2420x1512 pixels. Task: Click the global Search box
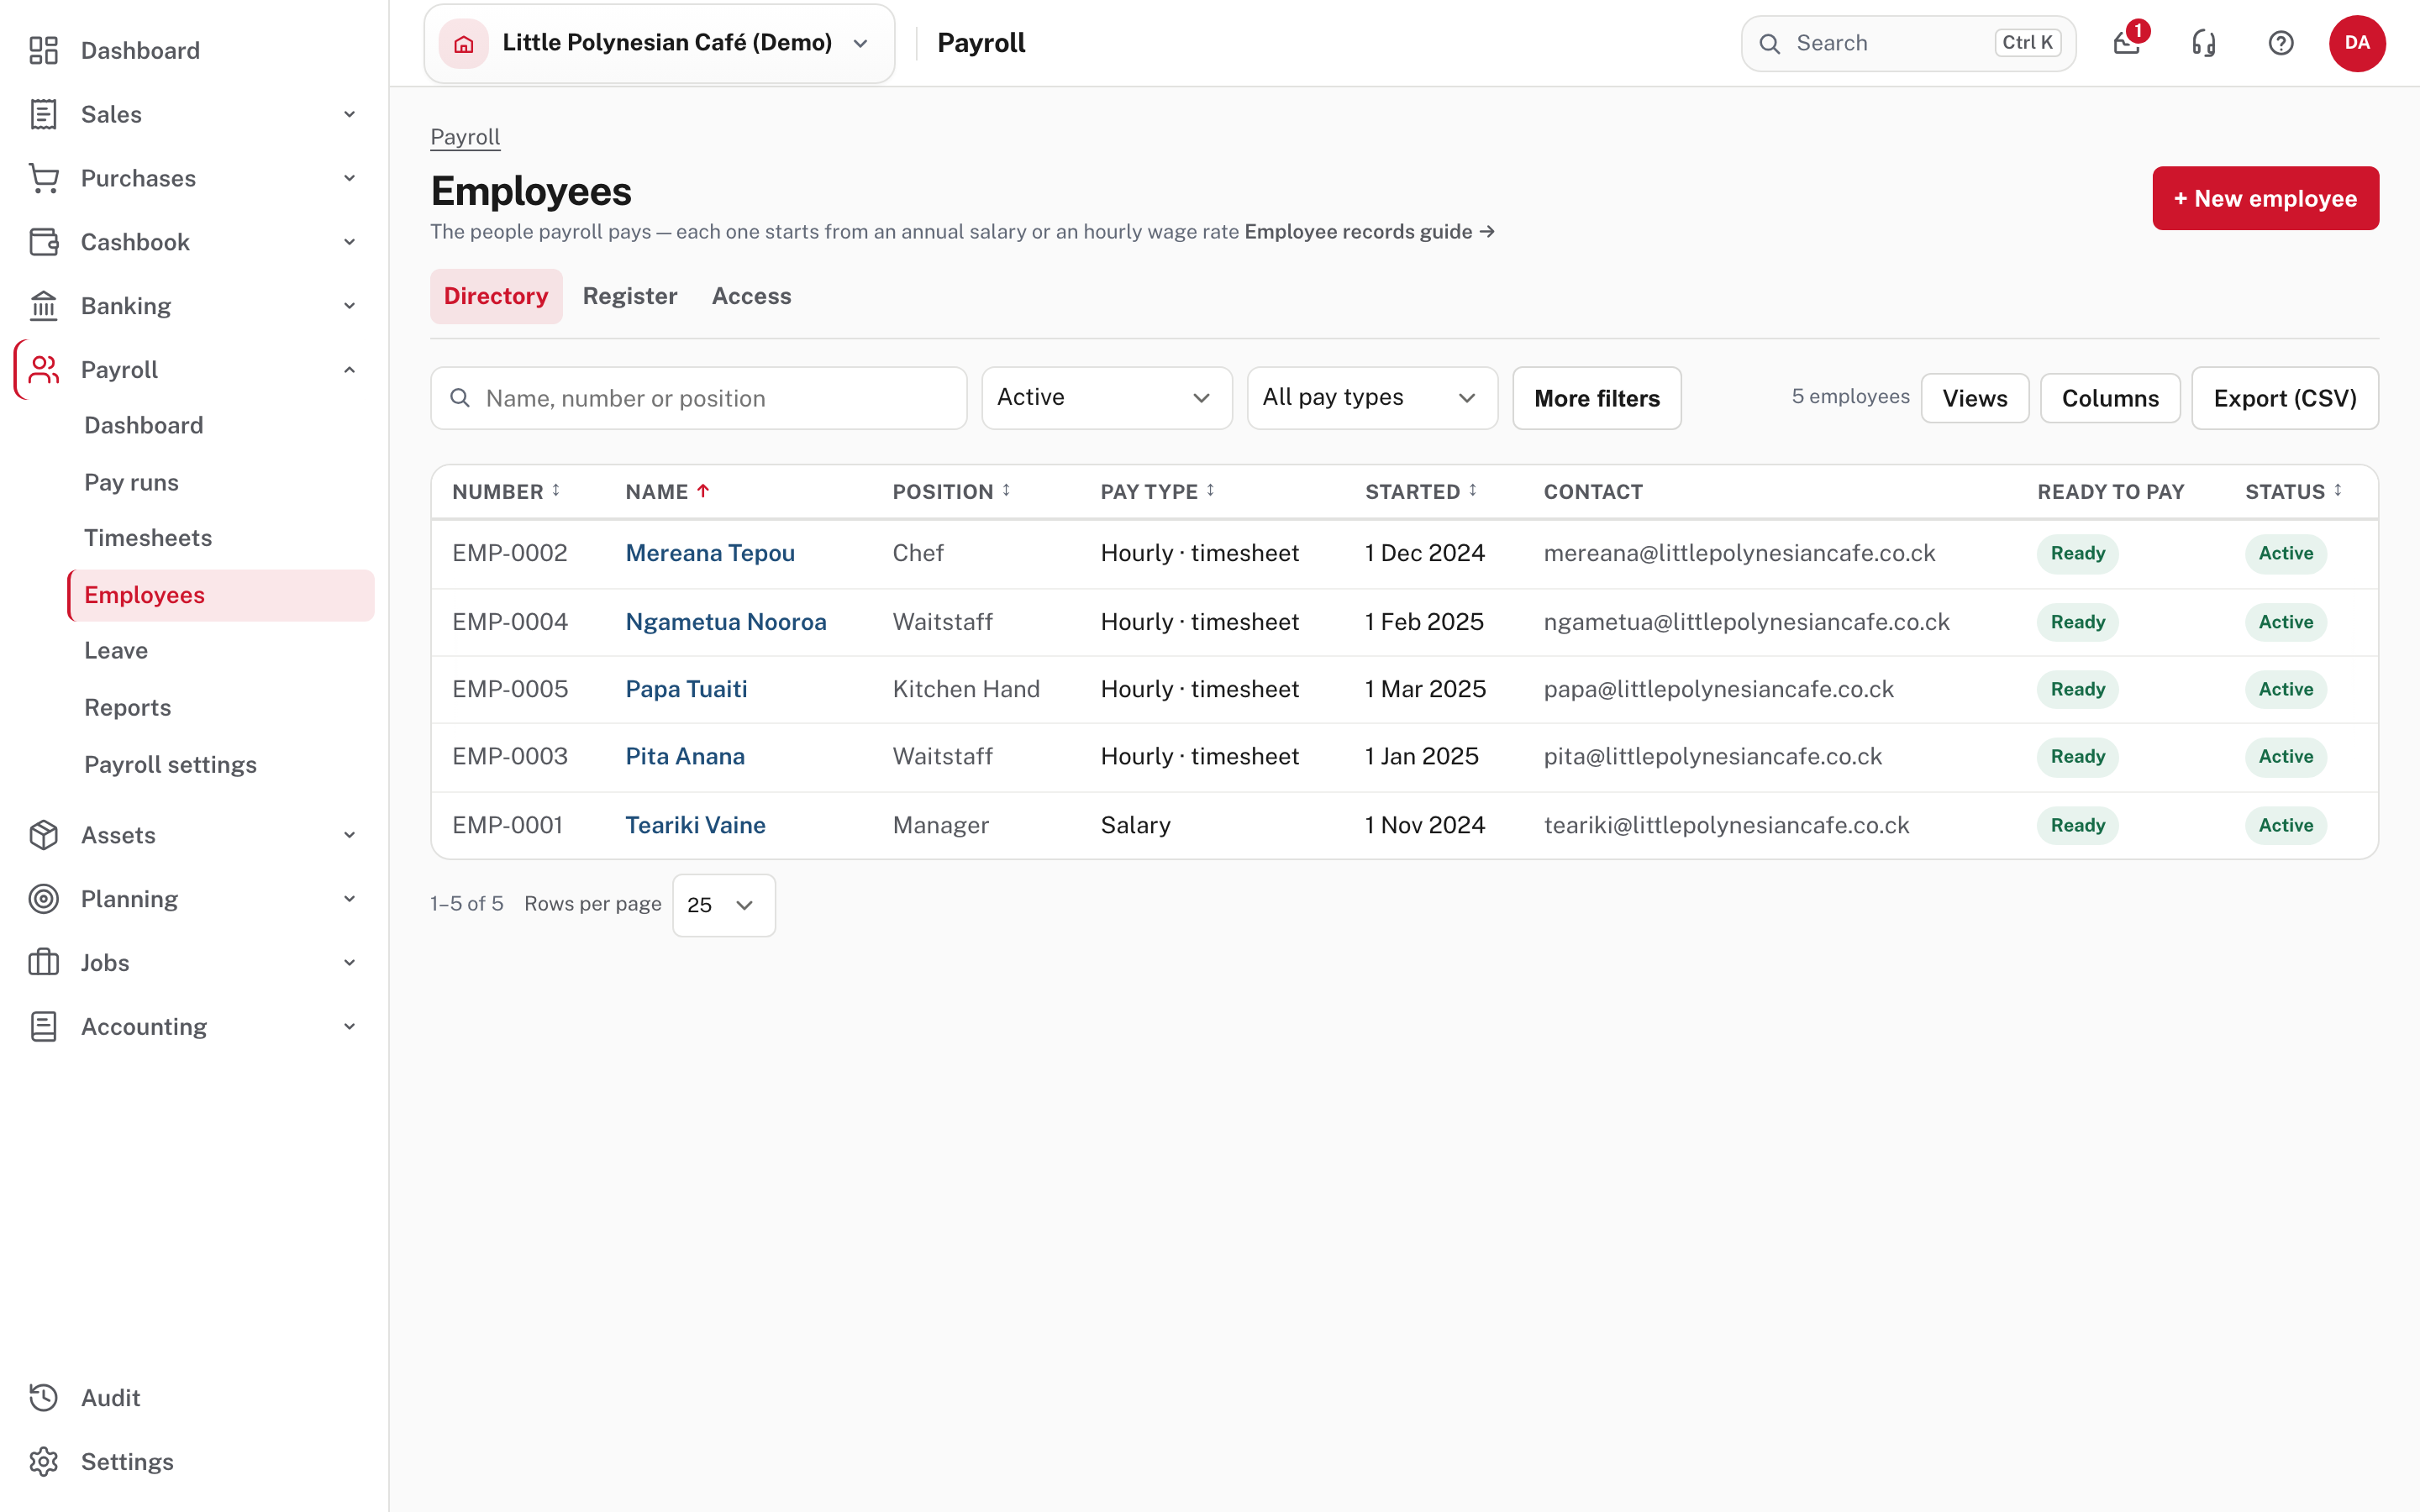coord(1908,43)
